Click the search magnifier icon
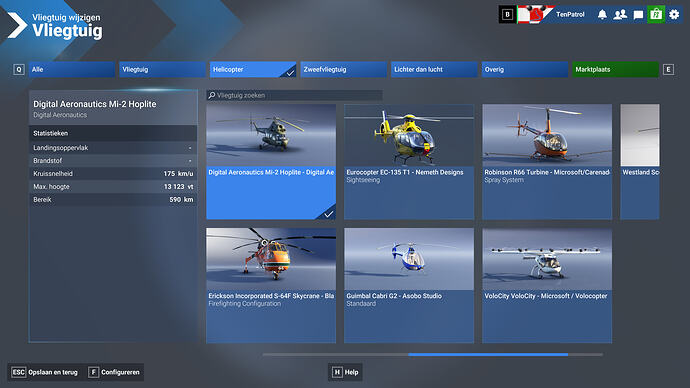The image size is (690, 388). point(212,95)
